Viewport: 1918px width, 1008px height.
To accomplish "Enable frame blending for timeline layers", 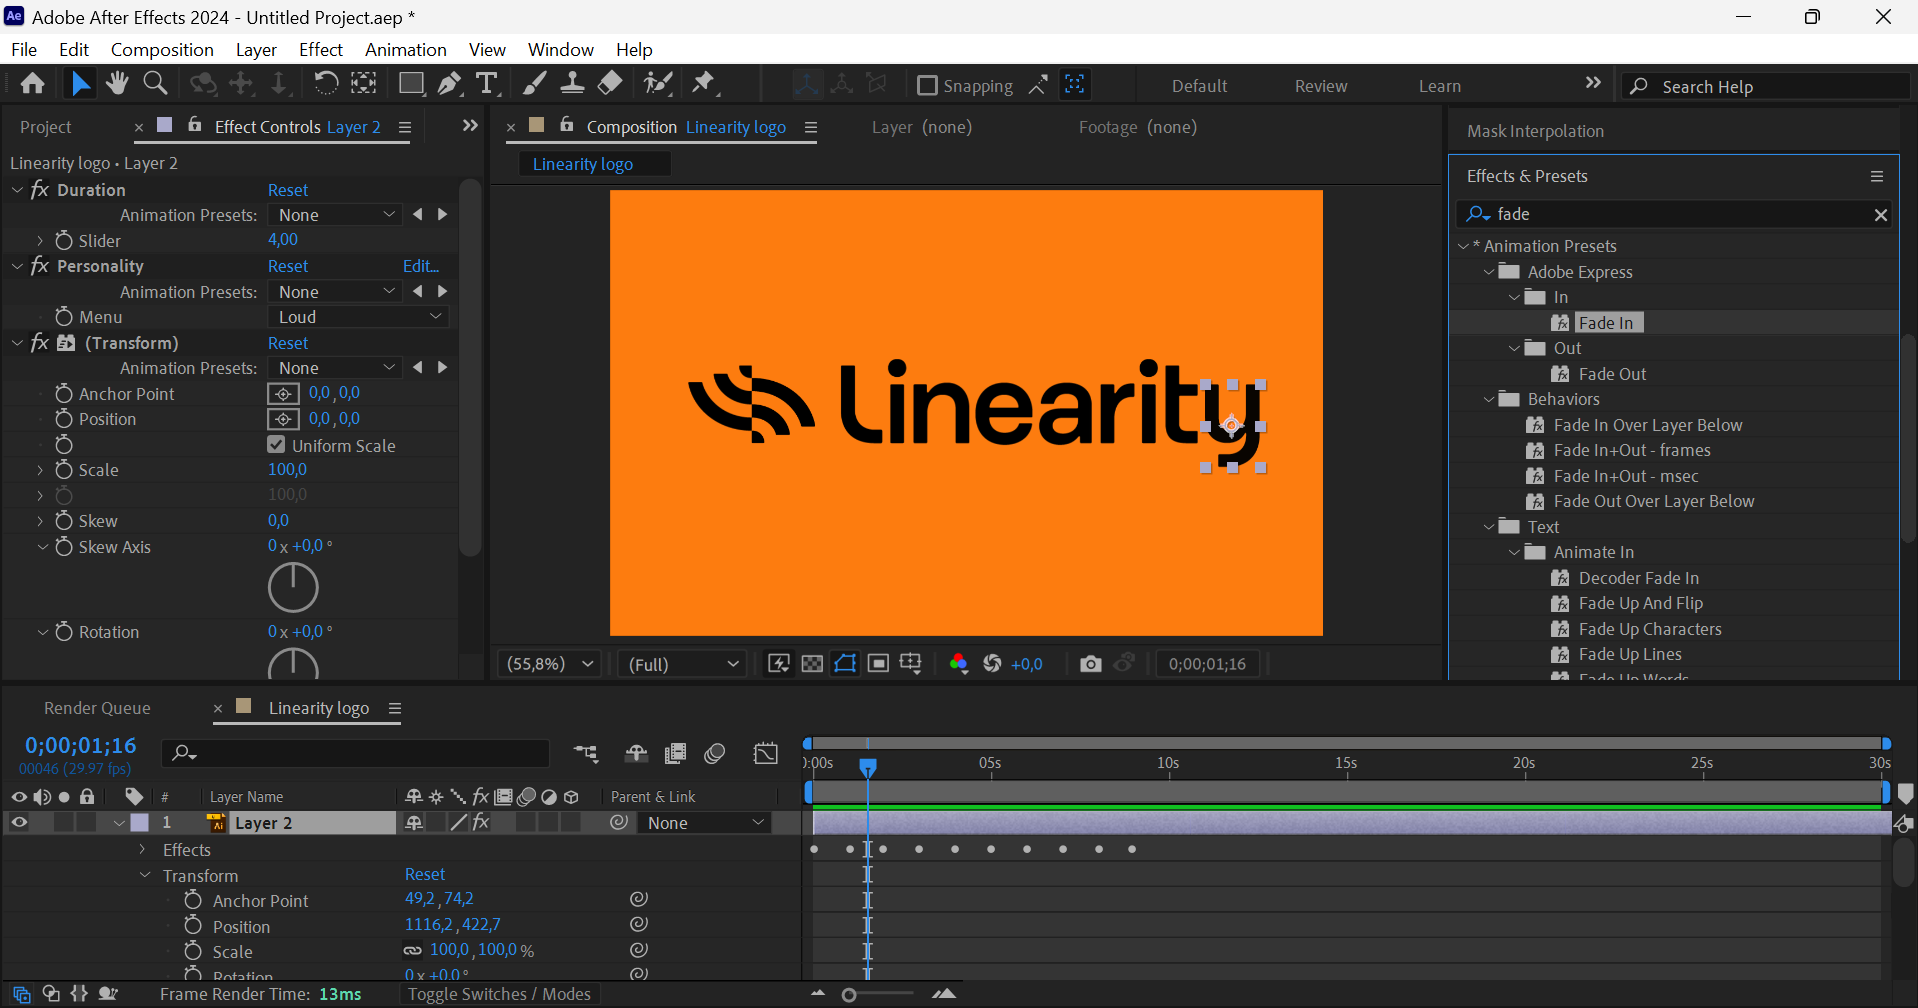I will coord(676,754).
